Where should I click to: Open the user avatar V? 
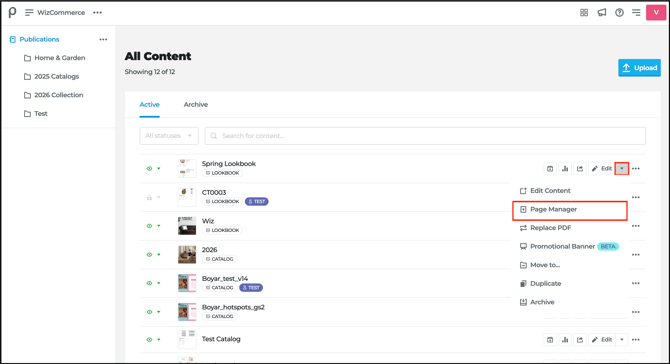(656, 12)
